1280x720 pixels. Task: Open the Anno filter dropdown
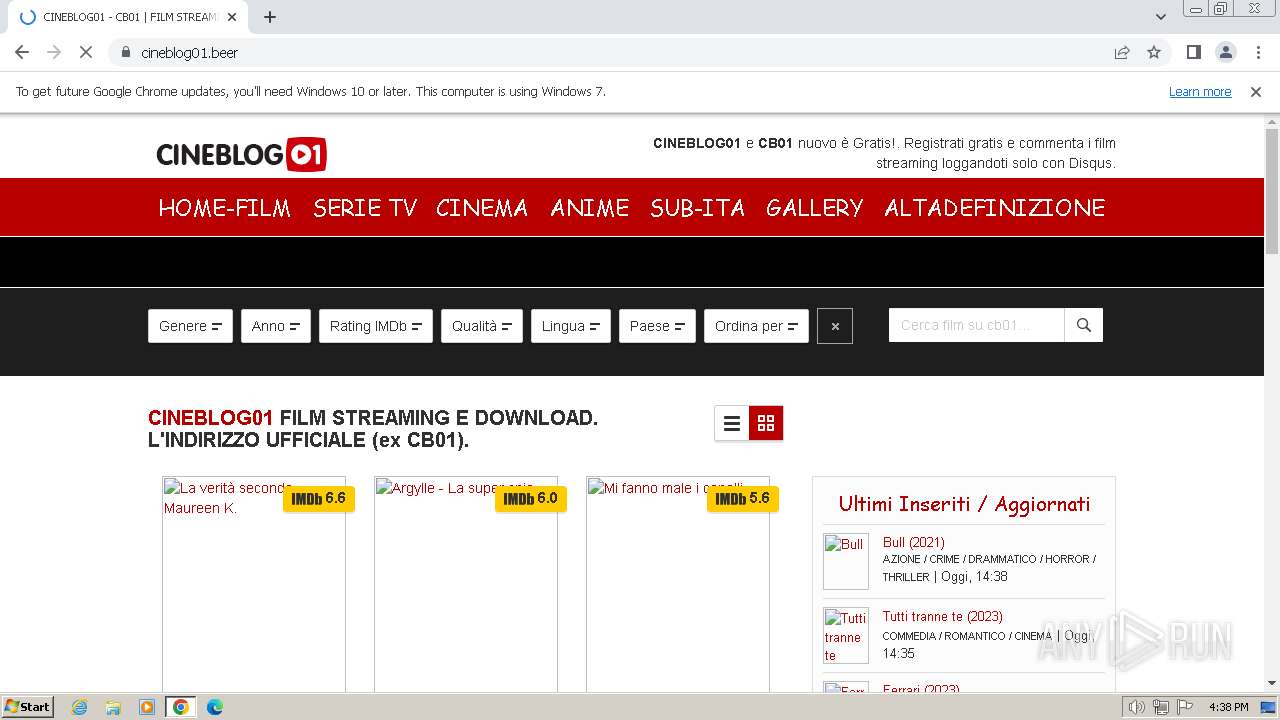[276, 326]
